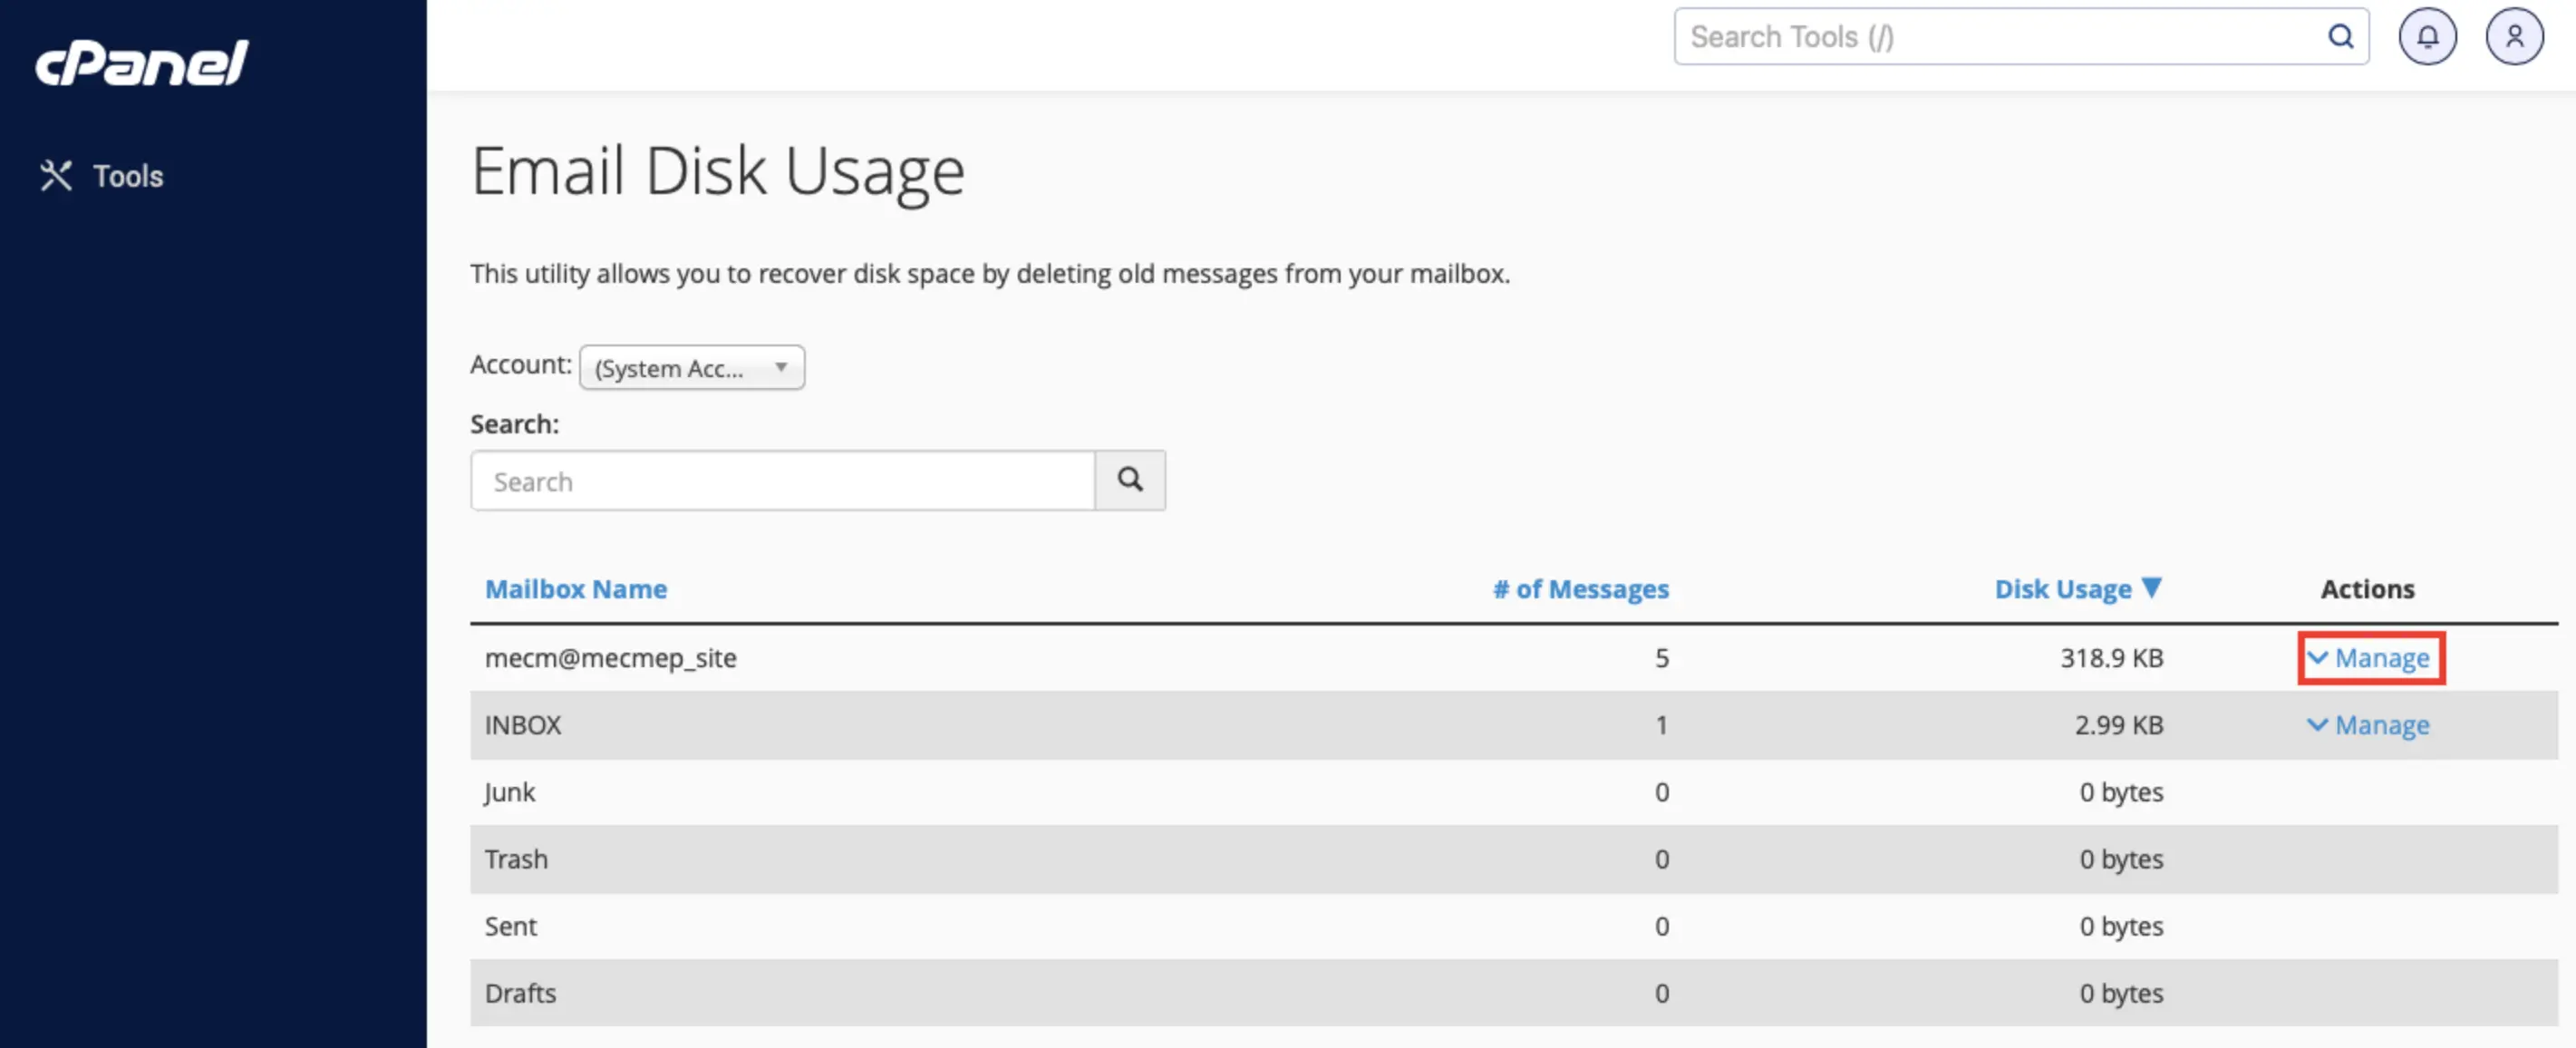Select the Sent mailbox row name
The image size is (2576, 1048).
511,926
